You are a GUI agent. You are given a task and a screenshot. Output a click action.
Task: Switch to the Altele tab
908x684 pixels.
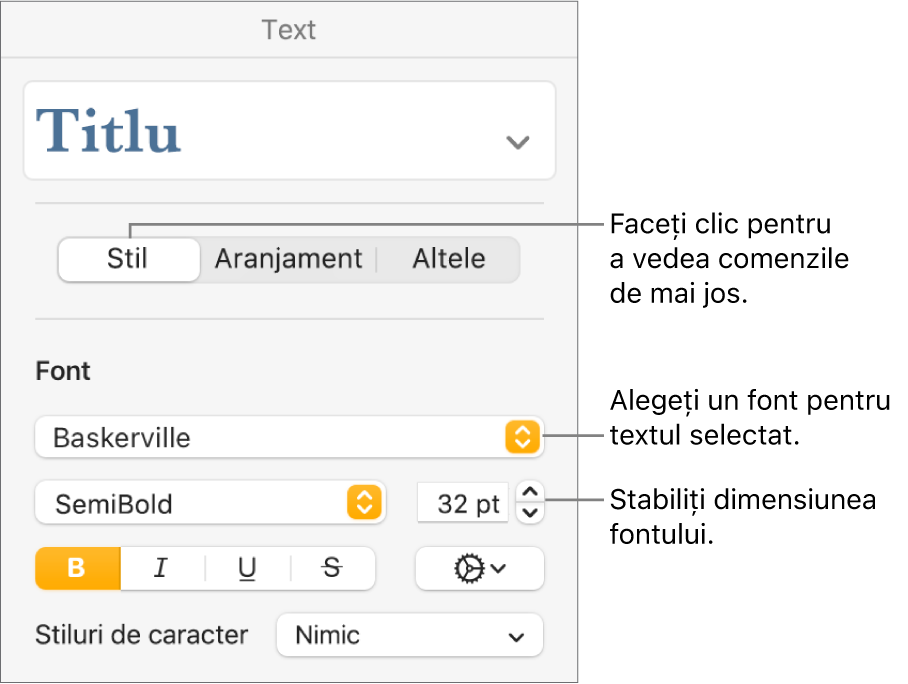[x=448, y=259]
